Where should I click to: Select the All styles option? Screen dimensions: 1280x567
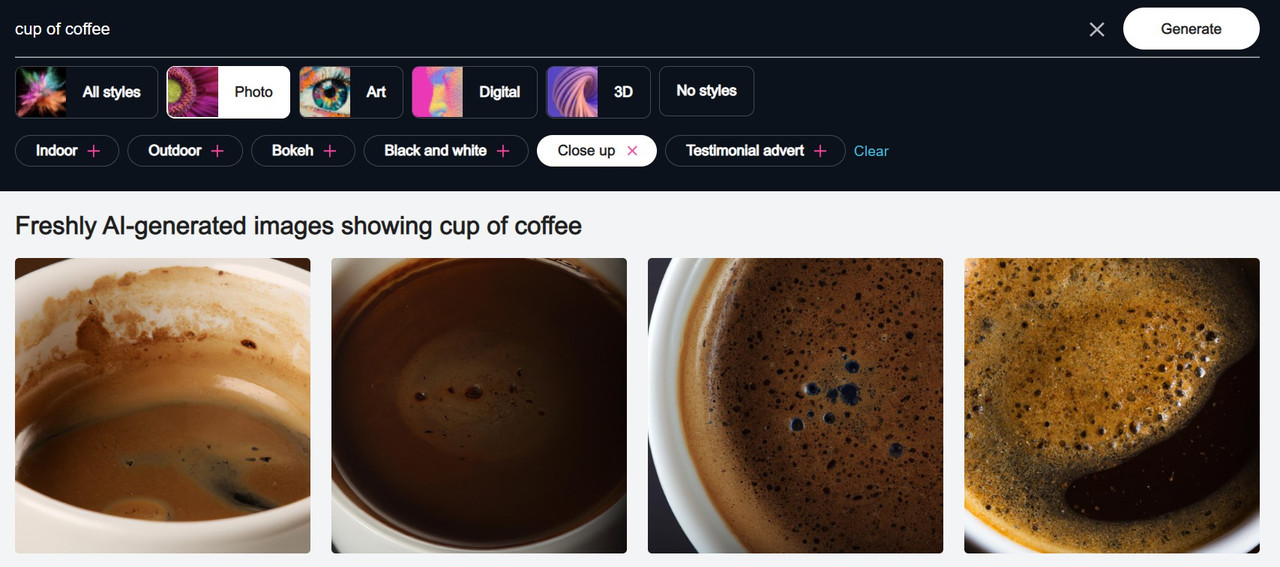point(86,92)
